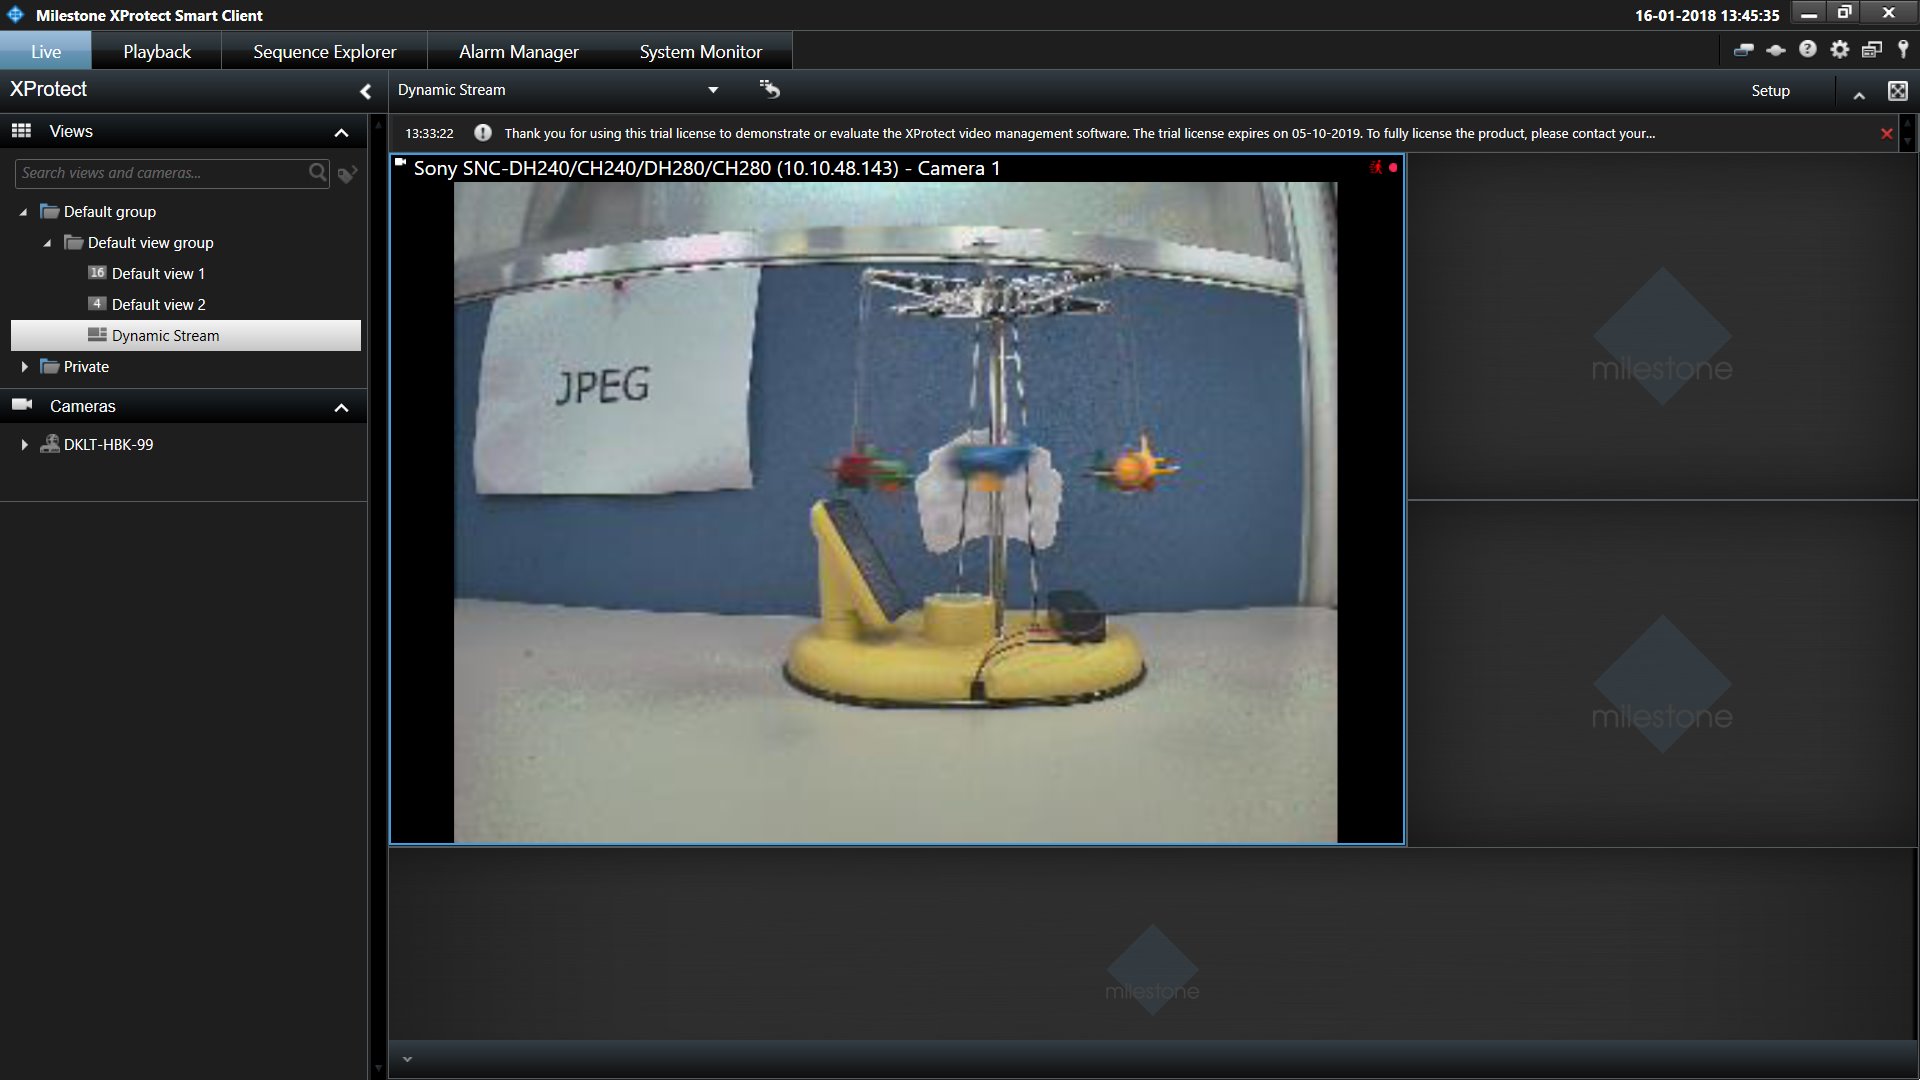Dismiss the trial license message with red X
Screen dimensions: 1920x1080
pos(1886,133)
